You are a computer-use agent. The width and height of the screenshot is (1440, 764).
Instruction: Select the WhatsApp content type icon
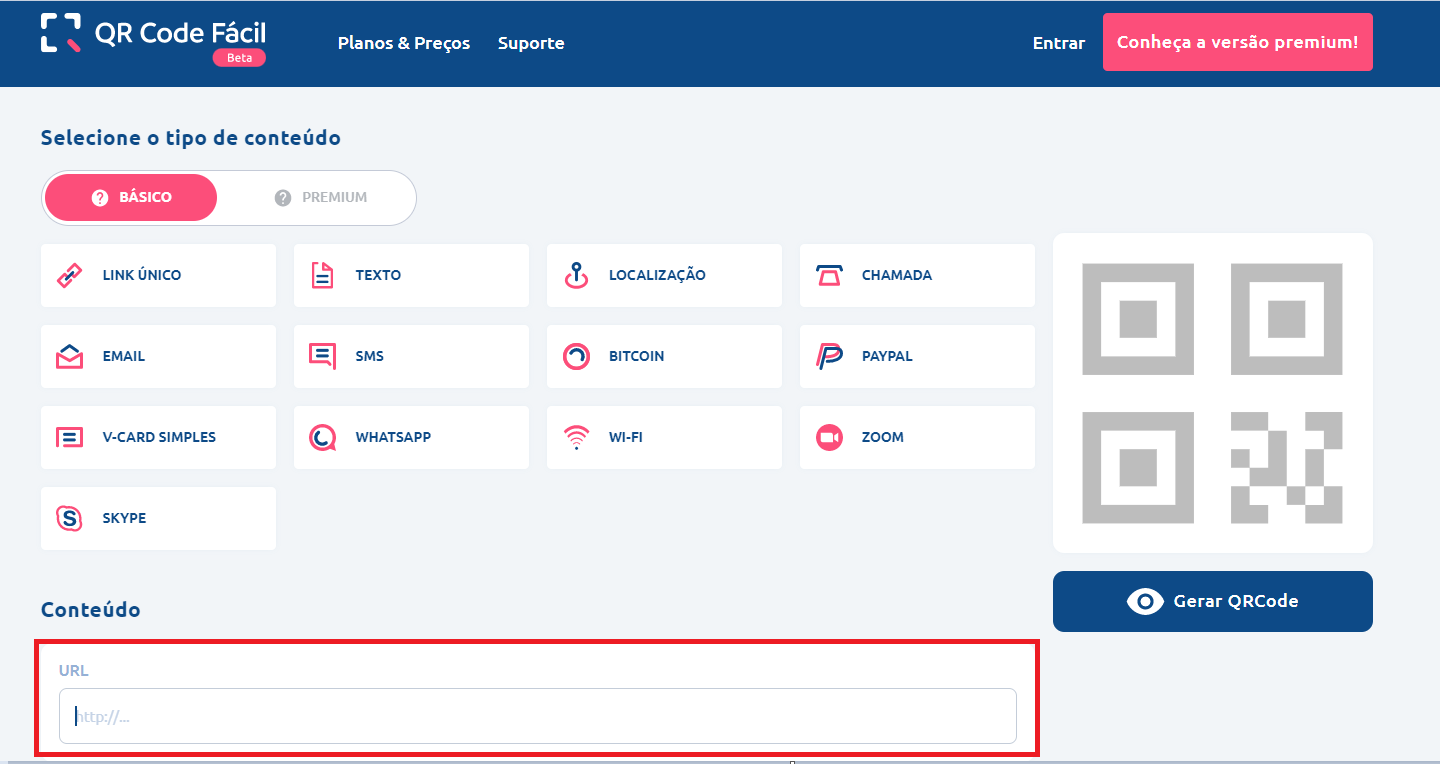(322, 438)
